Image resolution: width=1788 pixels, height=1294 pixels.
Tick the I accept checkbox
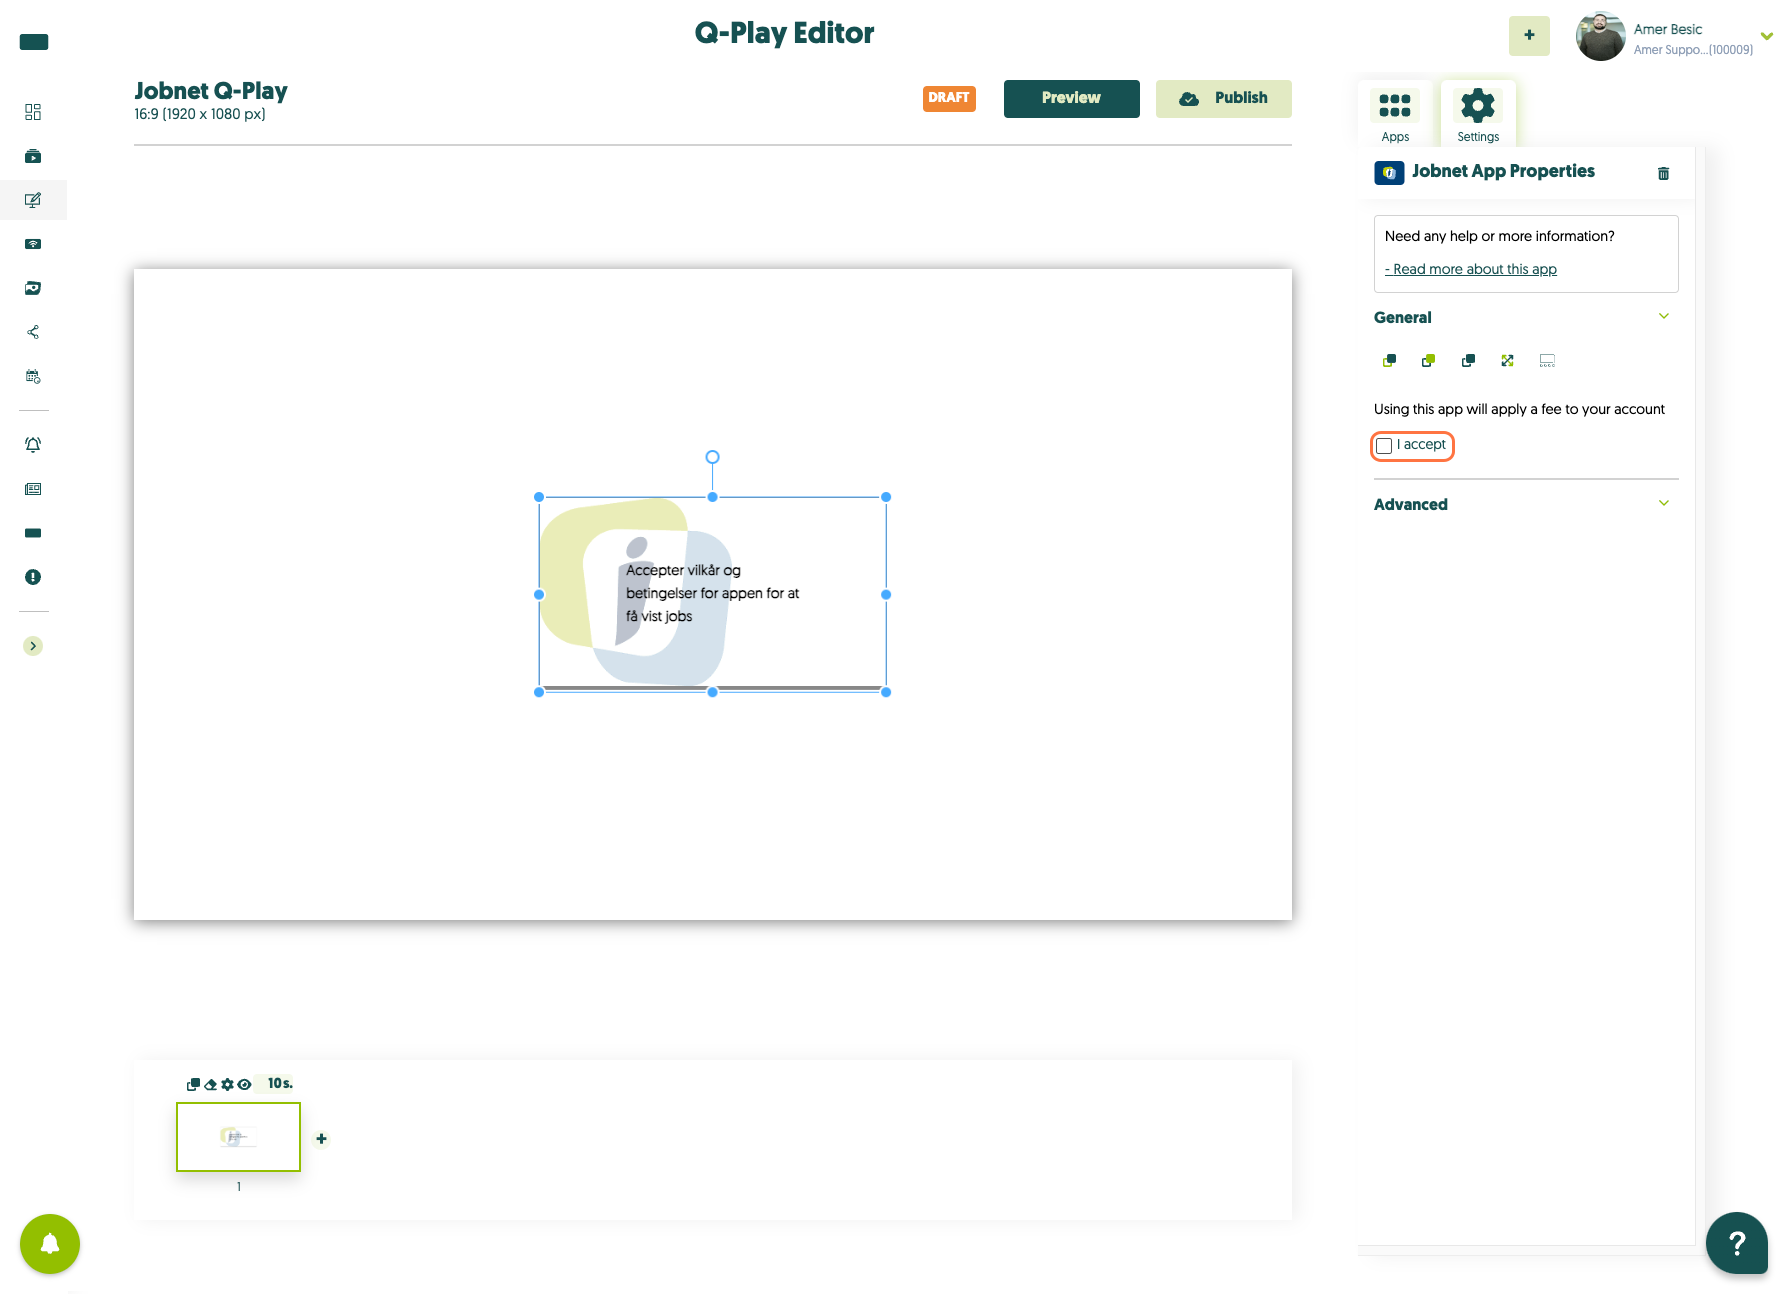[1384, 446]
